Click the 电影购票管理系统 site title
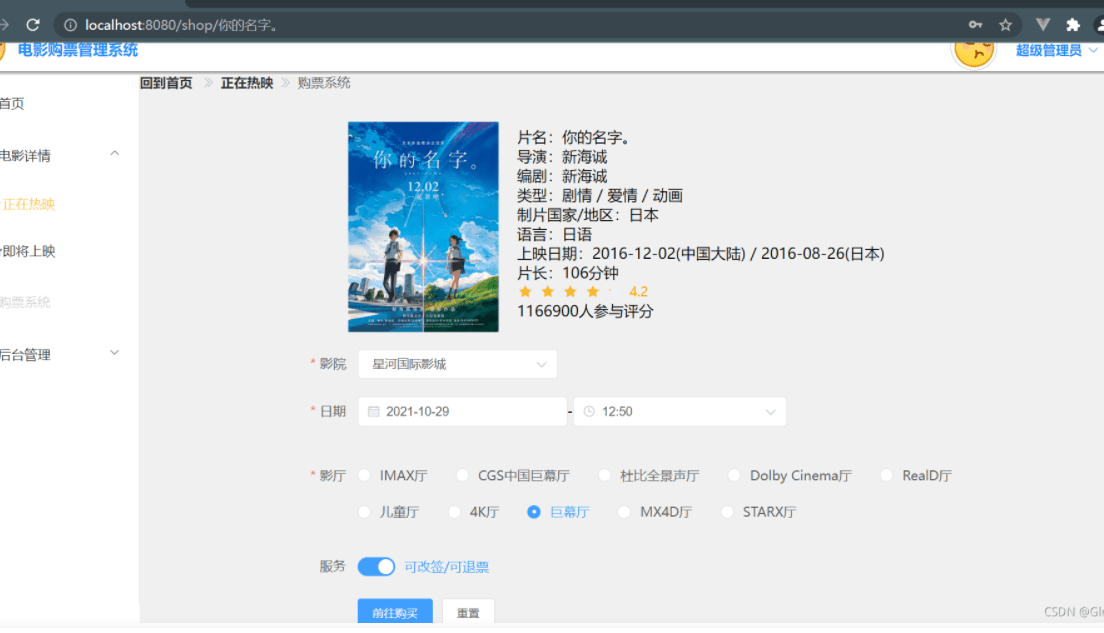 click(77, 50)
